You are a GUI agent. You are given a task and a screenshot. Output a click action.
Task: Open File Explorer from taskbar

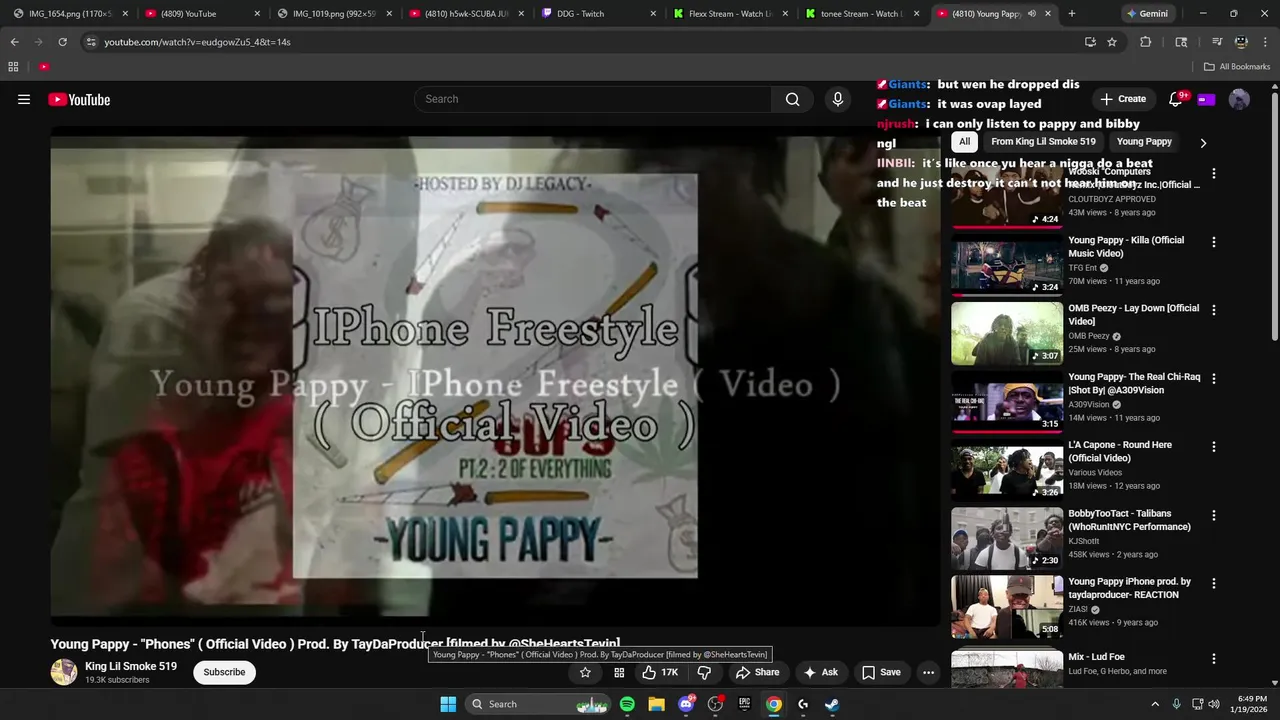click(x=656, y=704)
